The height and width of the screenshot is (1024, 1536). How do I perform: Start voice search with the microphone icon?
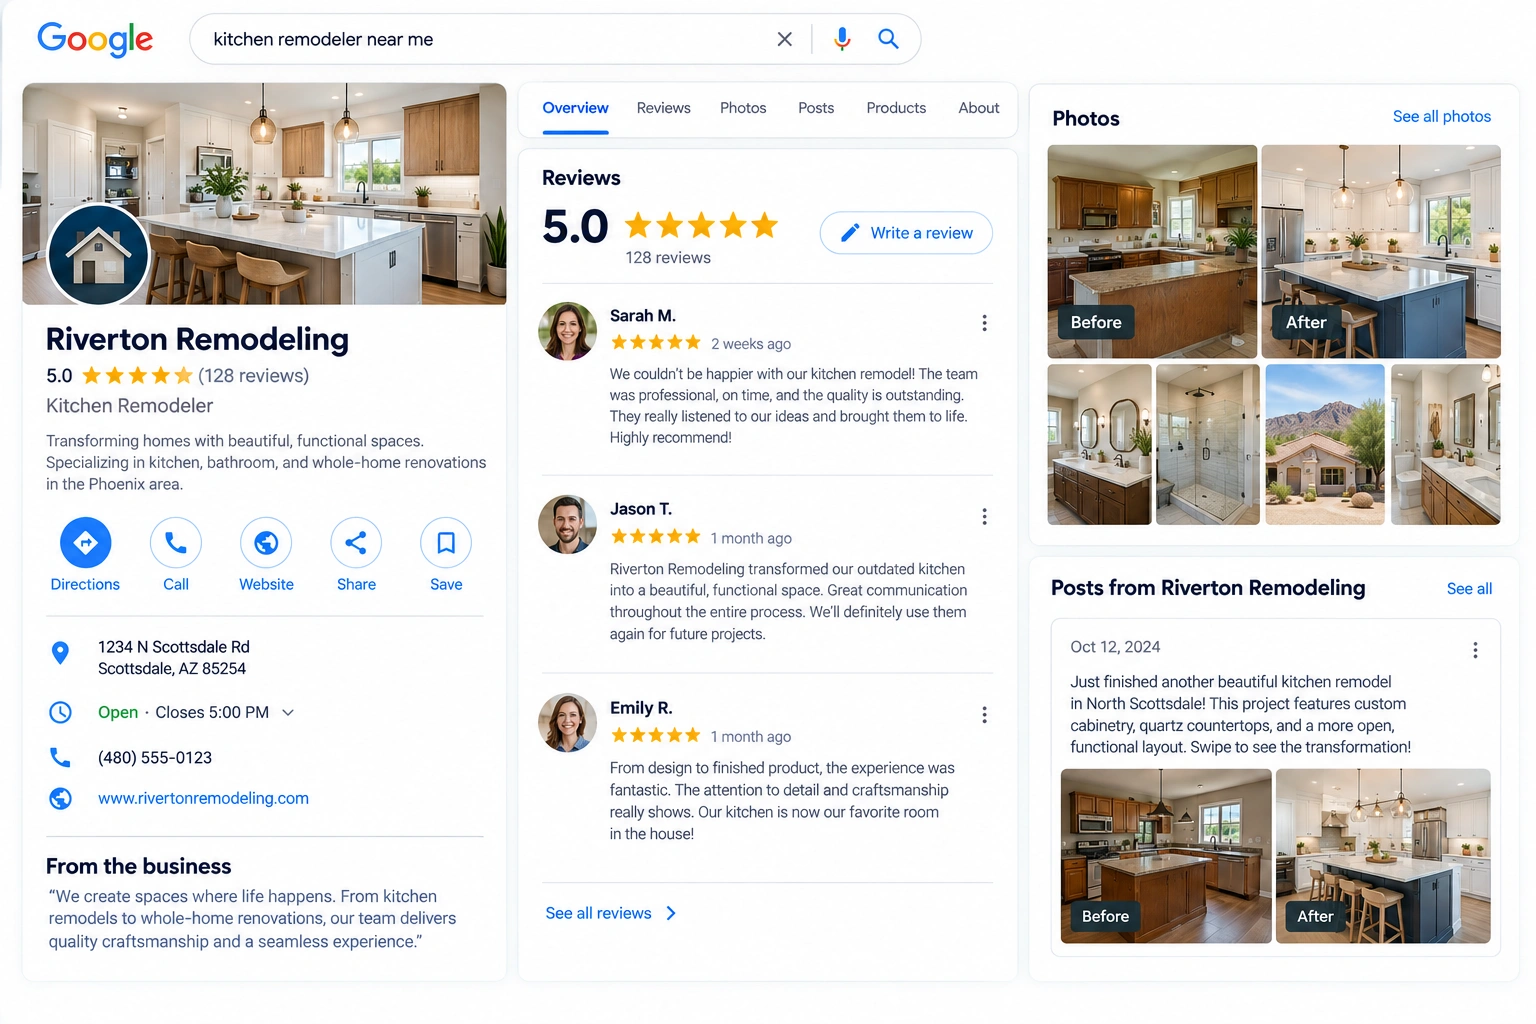coord(842,39)
